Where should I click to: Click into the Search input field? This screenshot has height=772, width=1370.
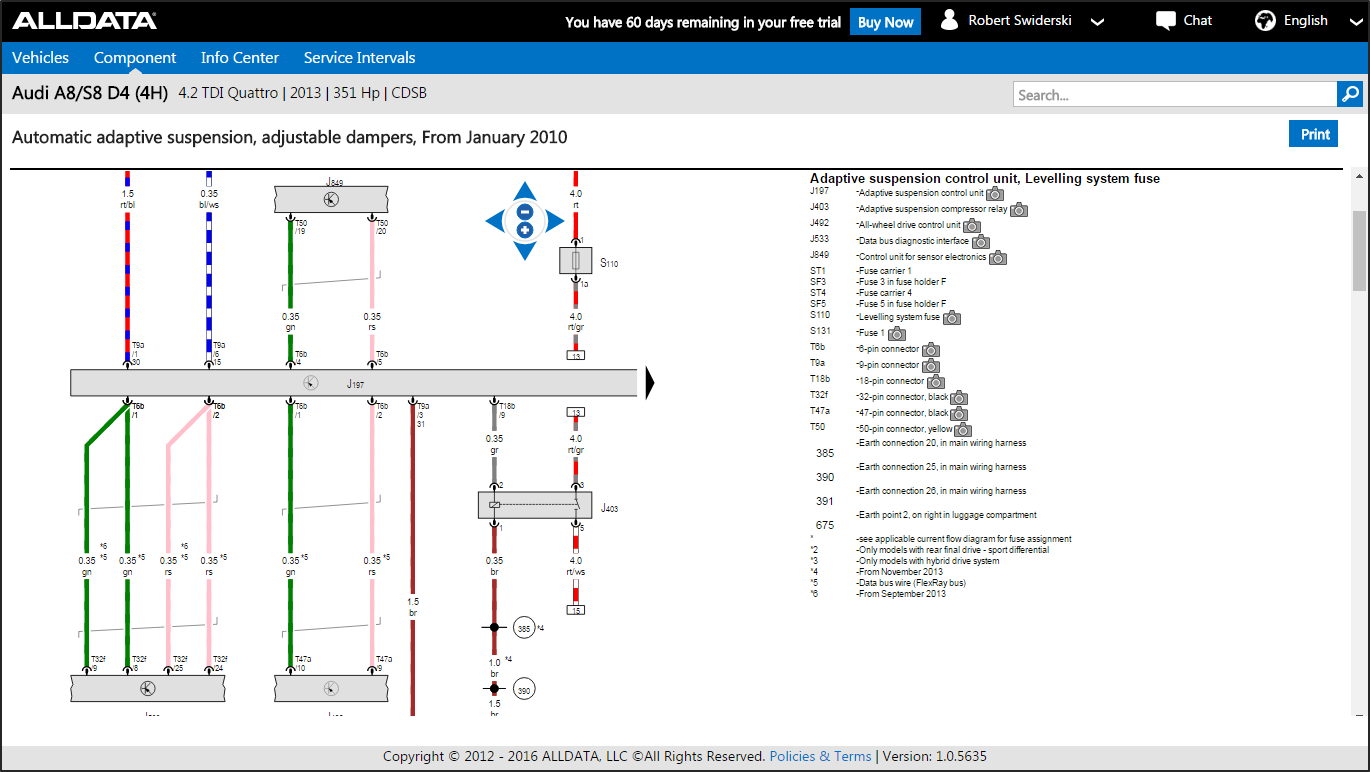pyautogui.click(x=1174, y=94)
